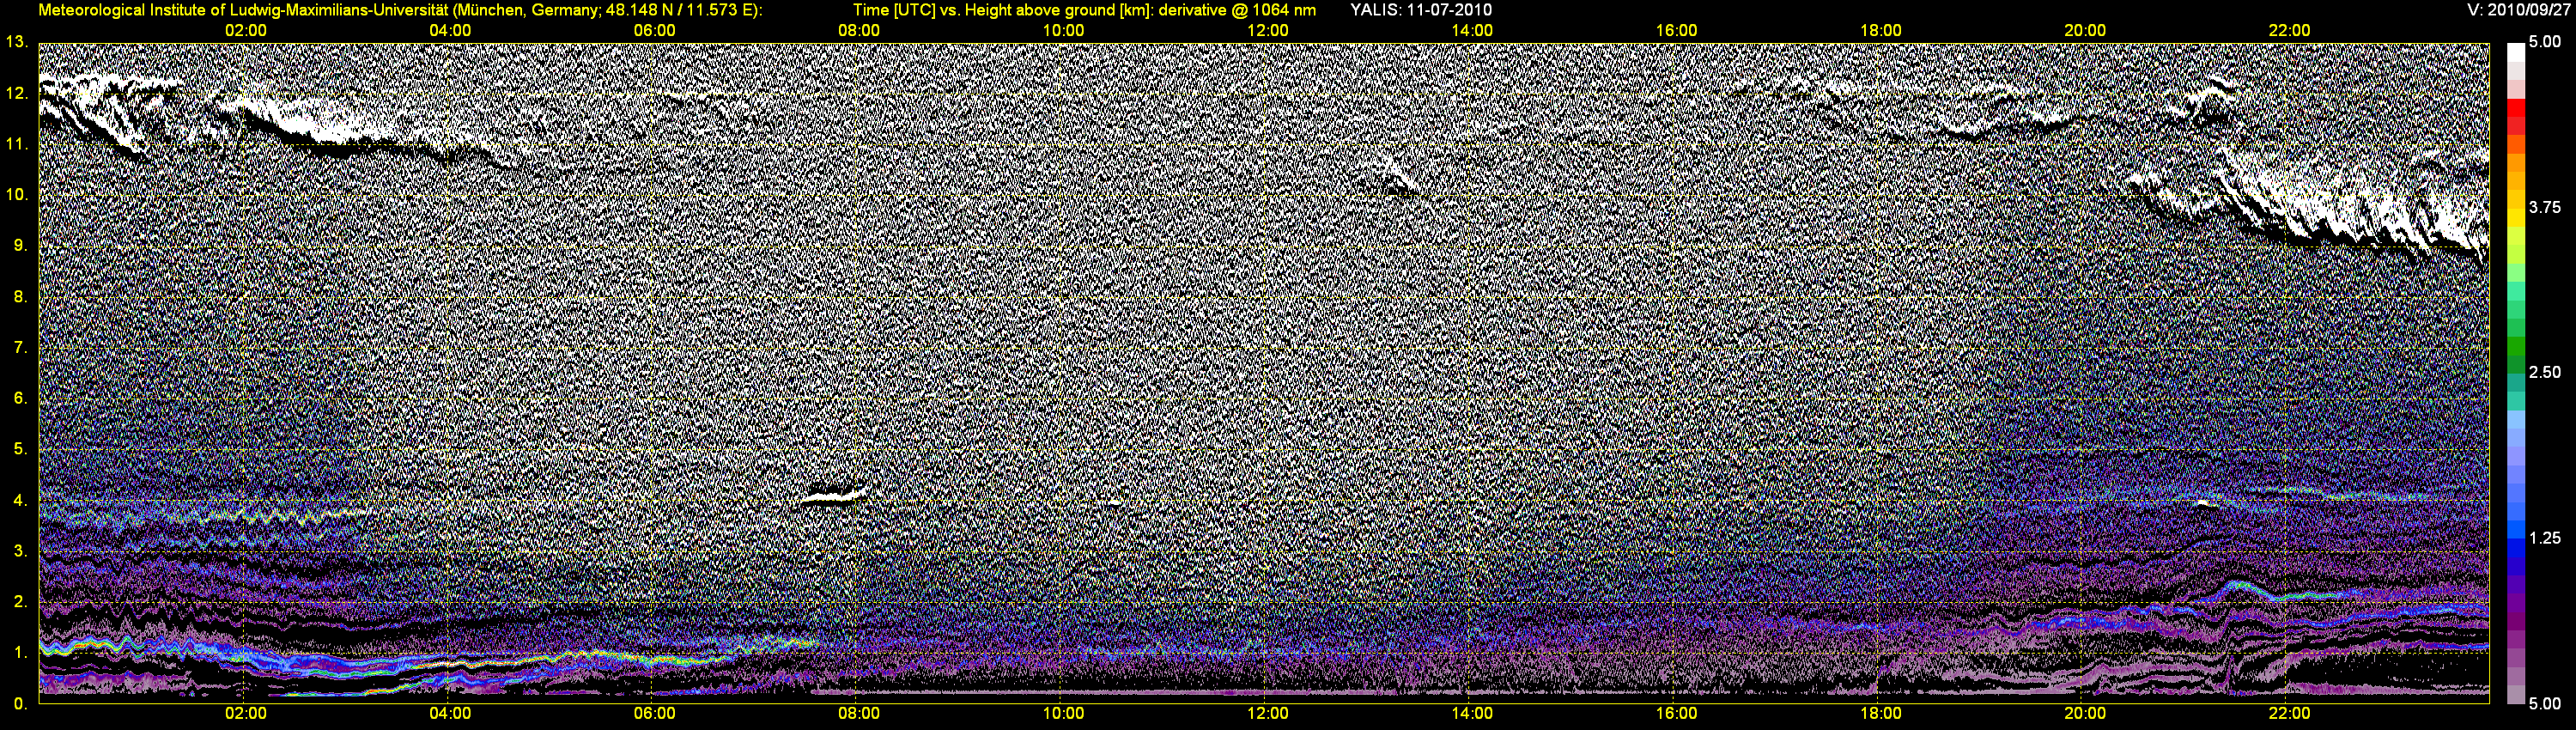The height and width of the screenshot is (730, 2576).
Task: Click the 14:00 label on the bottom time axis
Action: pyautogui.click(x=1472, y=714)
